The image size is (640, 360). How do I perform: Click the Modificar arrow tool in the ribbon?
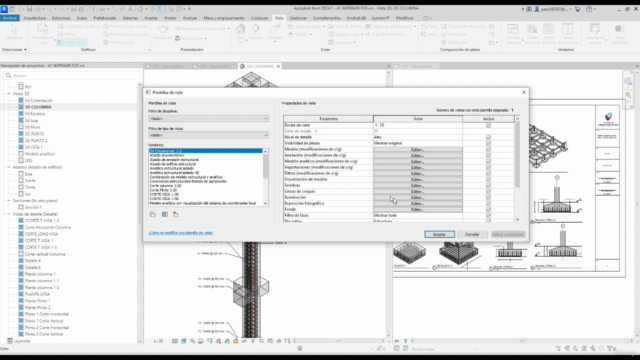14,29
